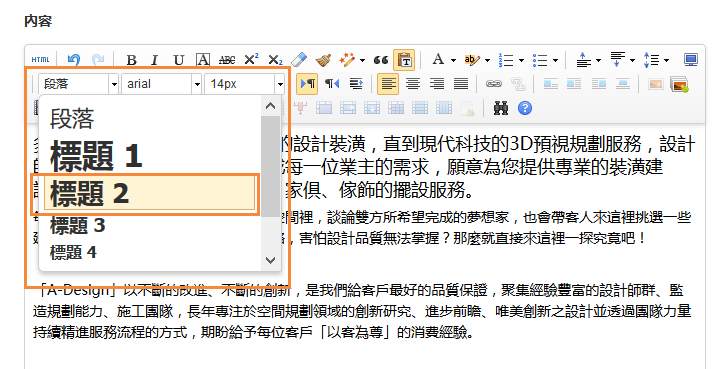Image resolution: width=724 pixels, height=369 pixels.
Task: Toggle left-to-right text direction
Action: coord(308,84)
